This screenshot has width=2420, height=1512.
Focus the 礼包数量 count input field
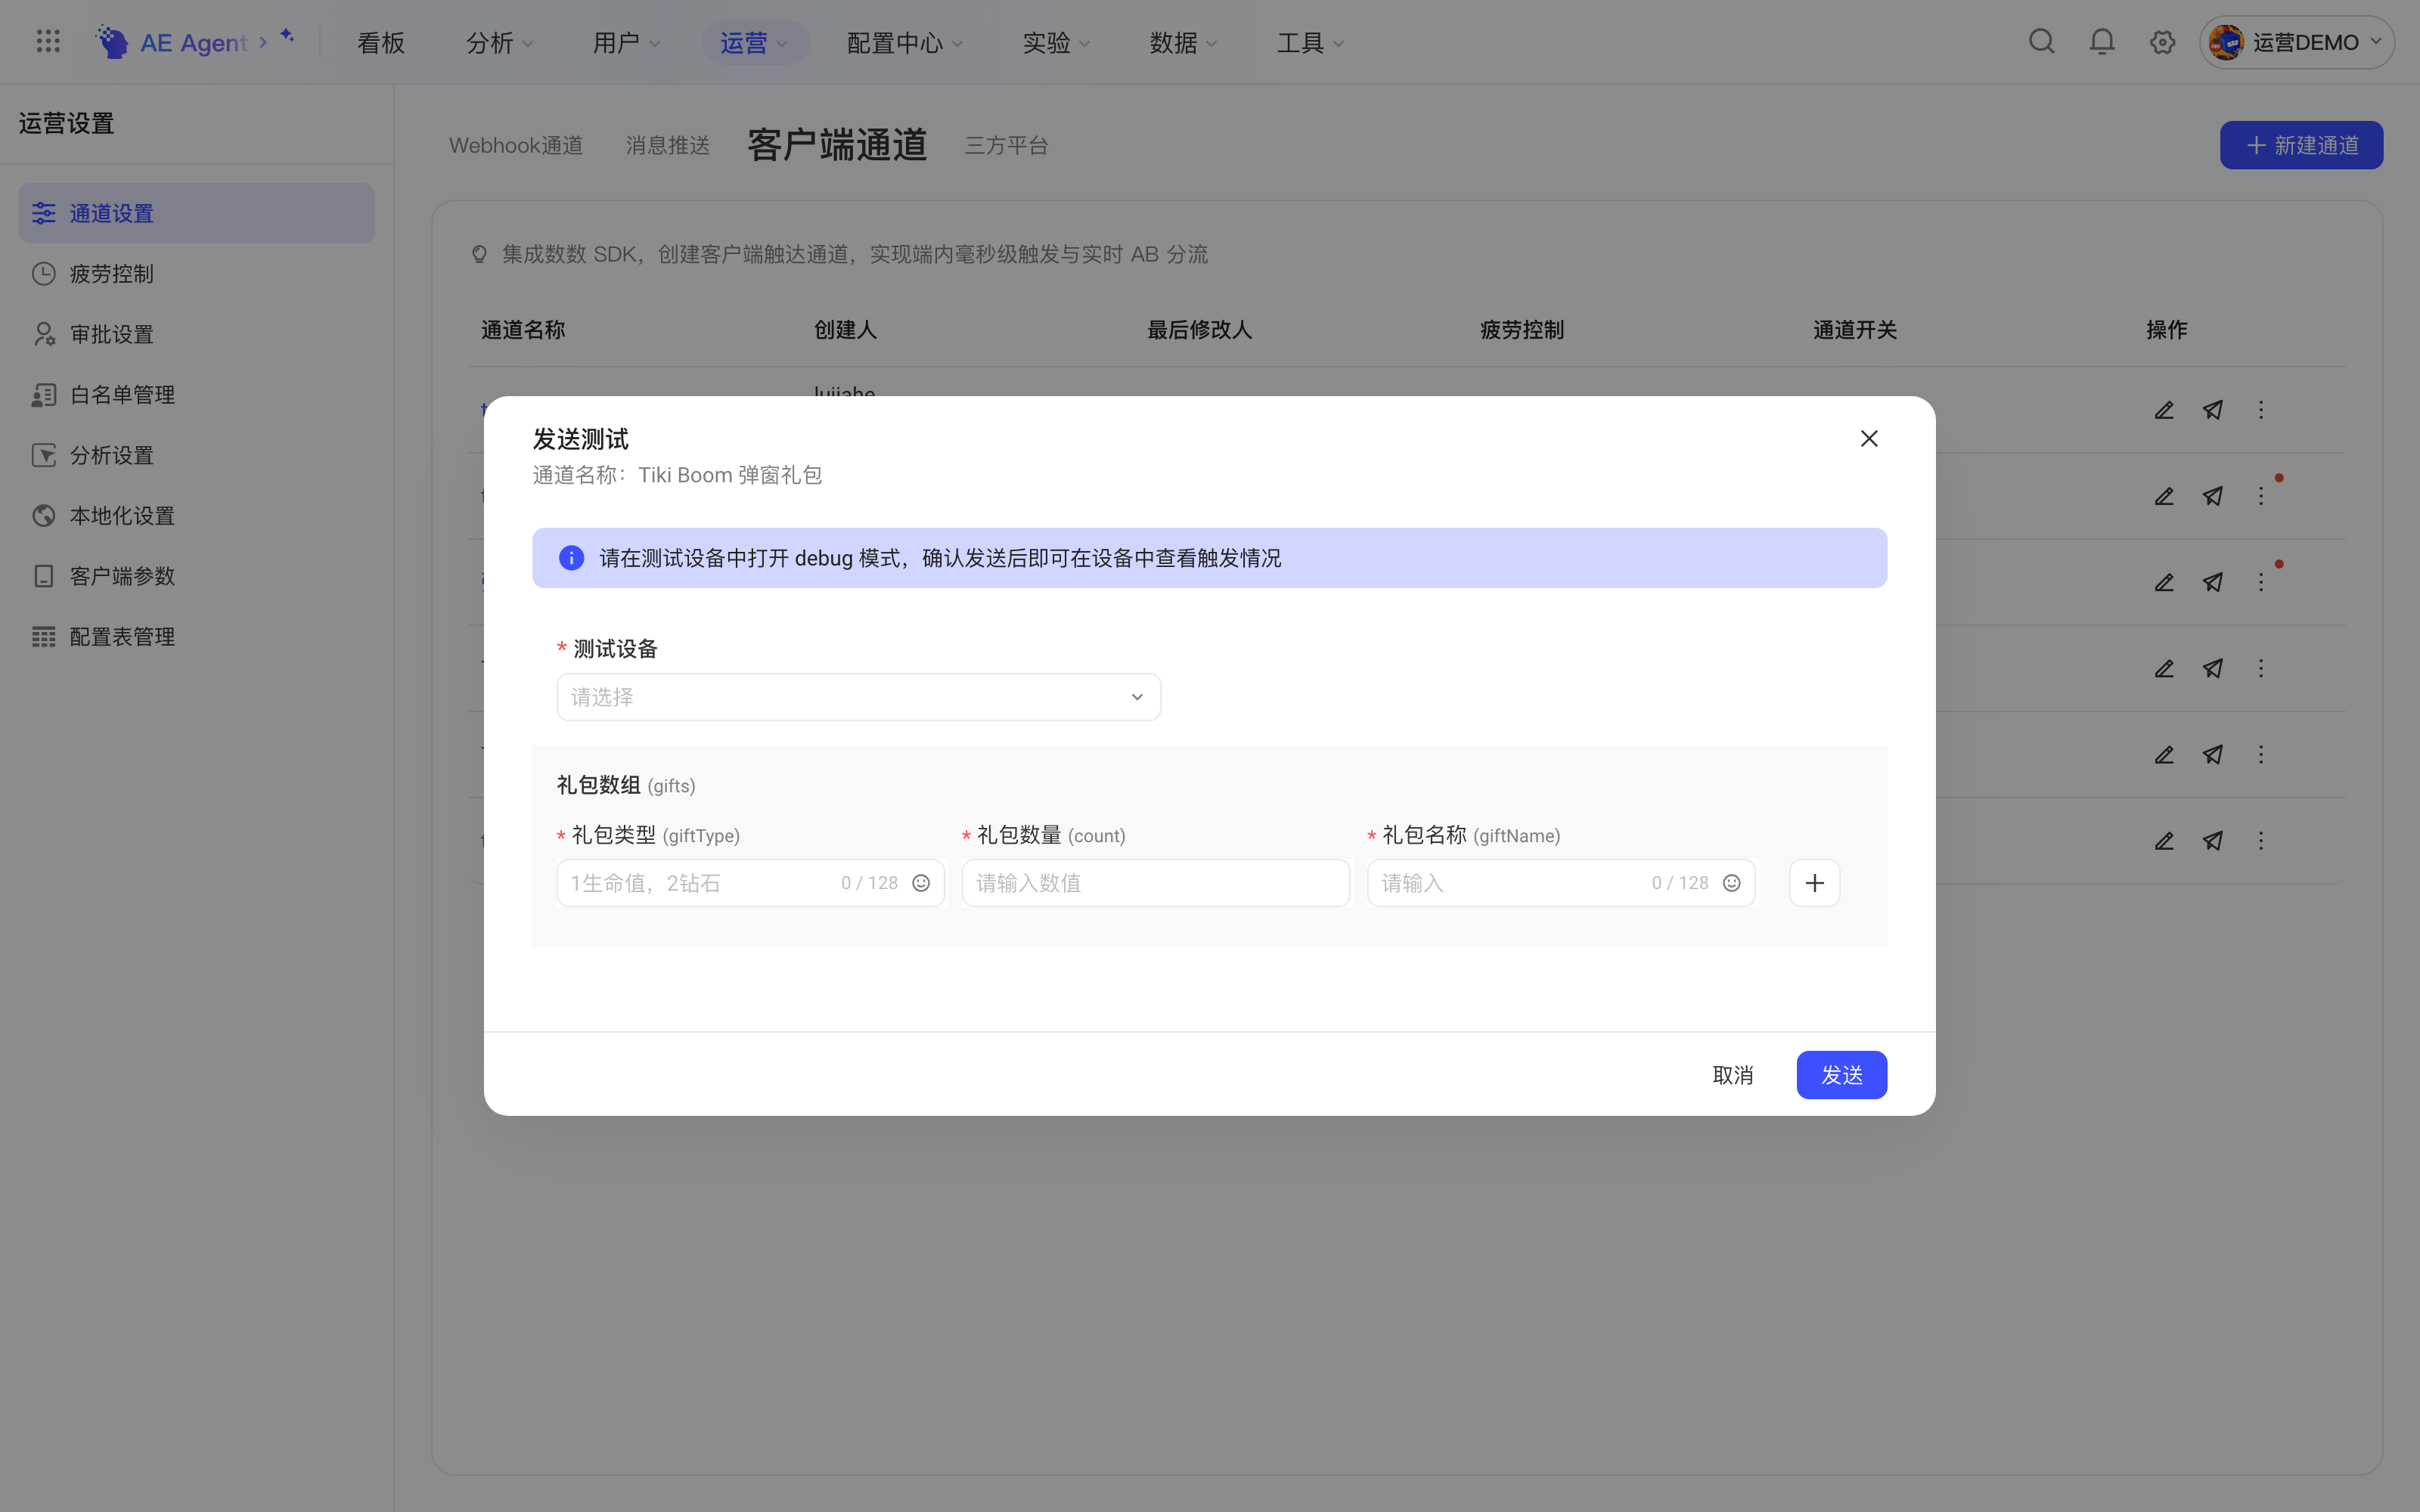(1155, 883)
